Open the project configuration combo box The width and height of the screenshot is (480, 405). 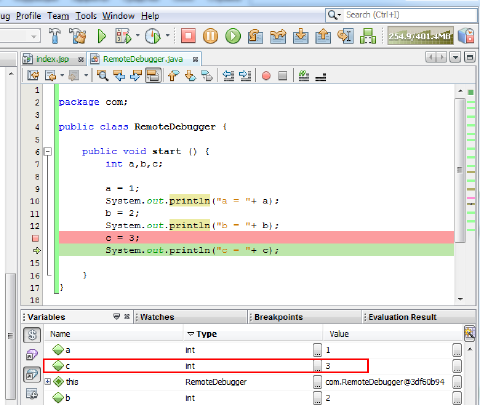coord(20,36)
